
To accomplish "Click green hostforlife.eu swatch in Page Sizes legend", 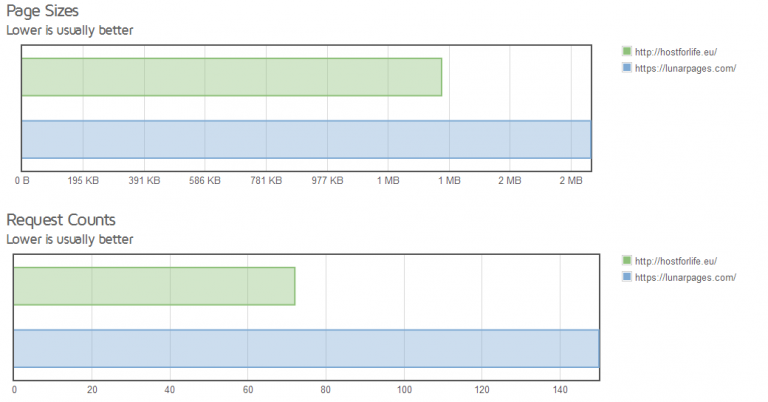I will (627, 51).
